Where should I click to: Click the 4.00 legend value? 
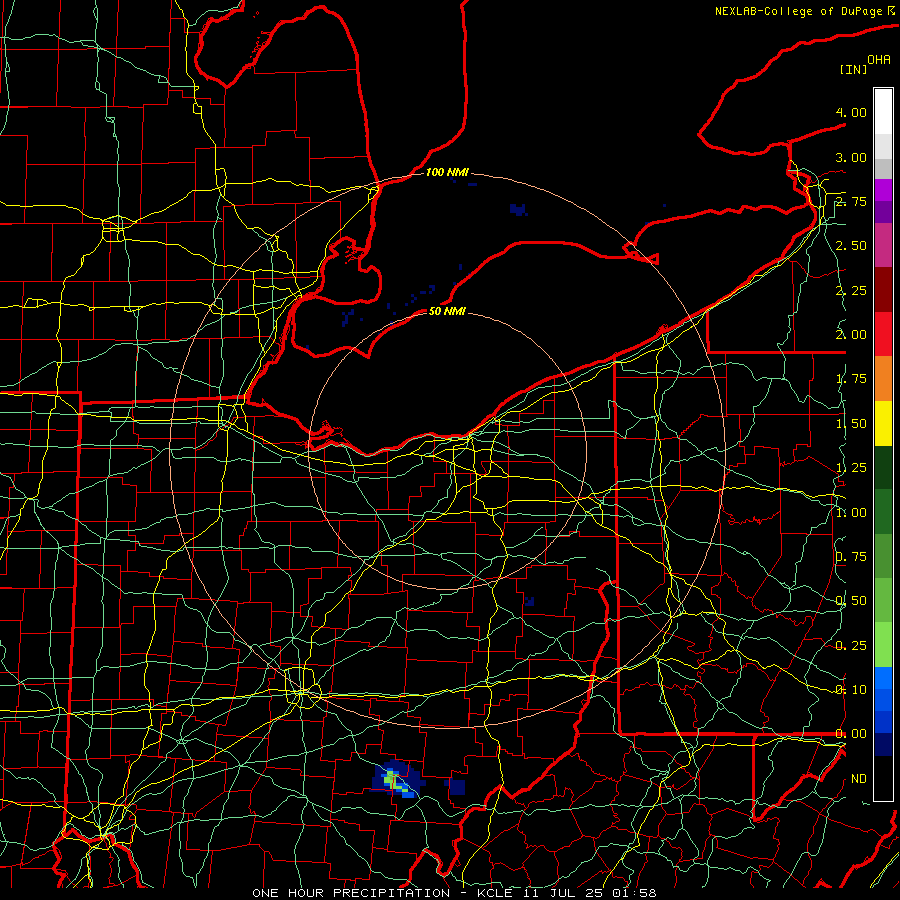coord(851,112)
